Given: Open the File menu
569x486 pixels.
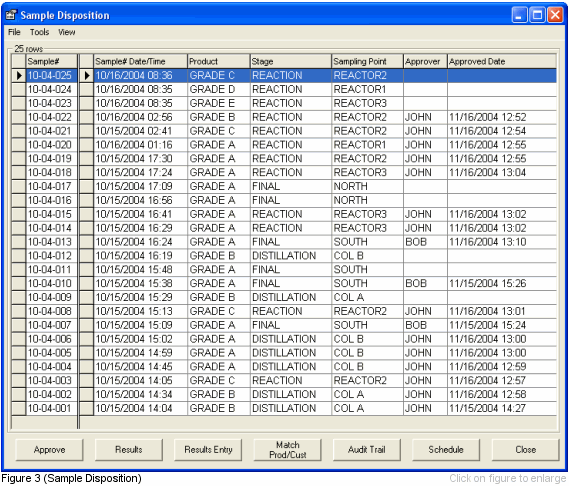Looking at the screenshot, I should [x=14, y=32].
